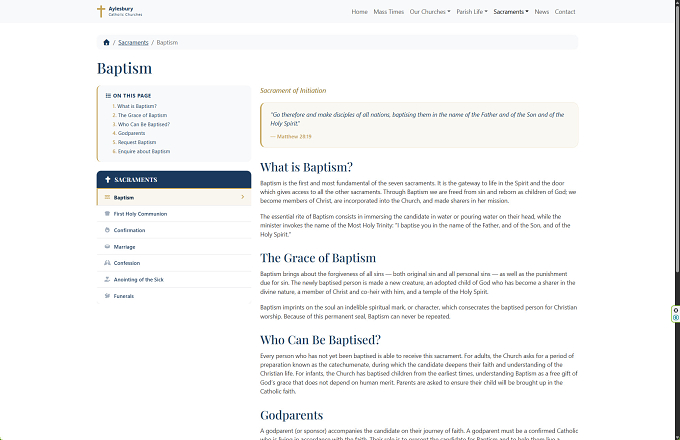Open Funerals page in sidebar
The image size is (680, 440).
pyautogui.click(x=174, y=296)
